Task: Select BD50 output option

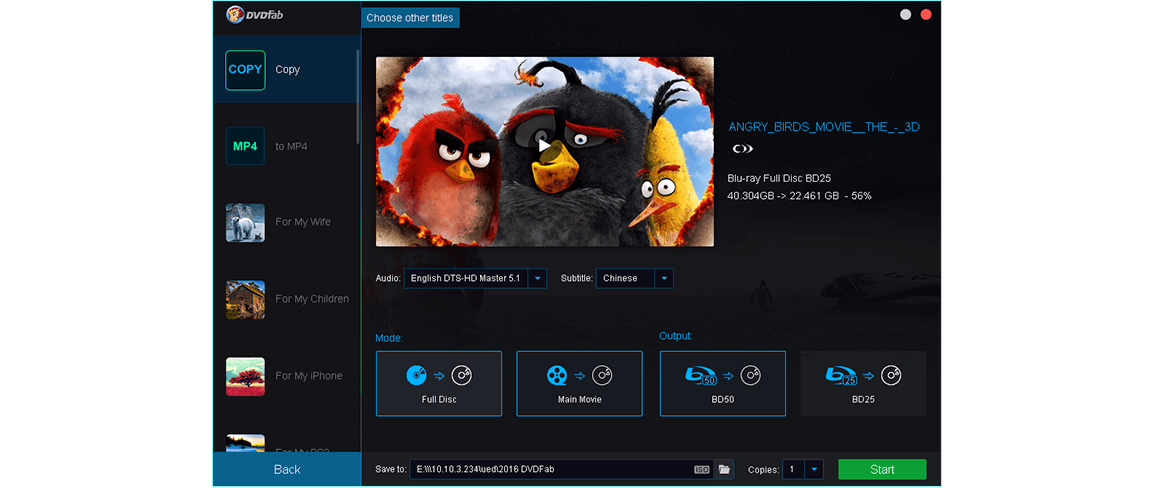Action: tap(722, 383)
